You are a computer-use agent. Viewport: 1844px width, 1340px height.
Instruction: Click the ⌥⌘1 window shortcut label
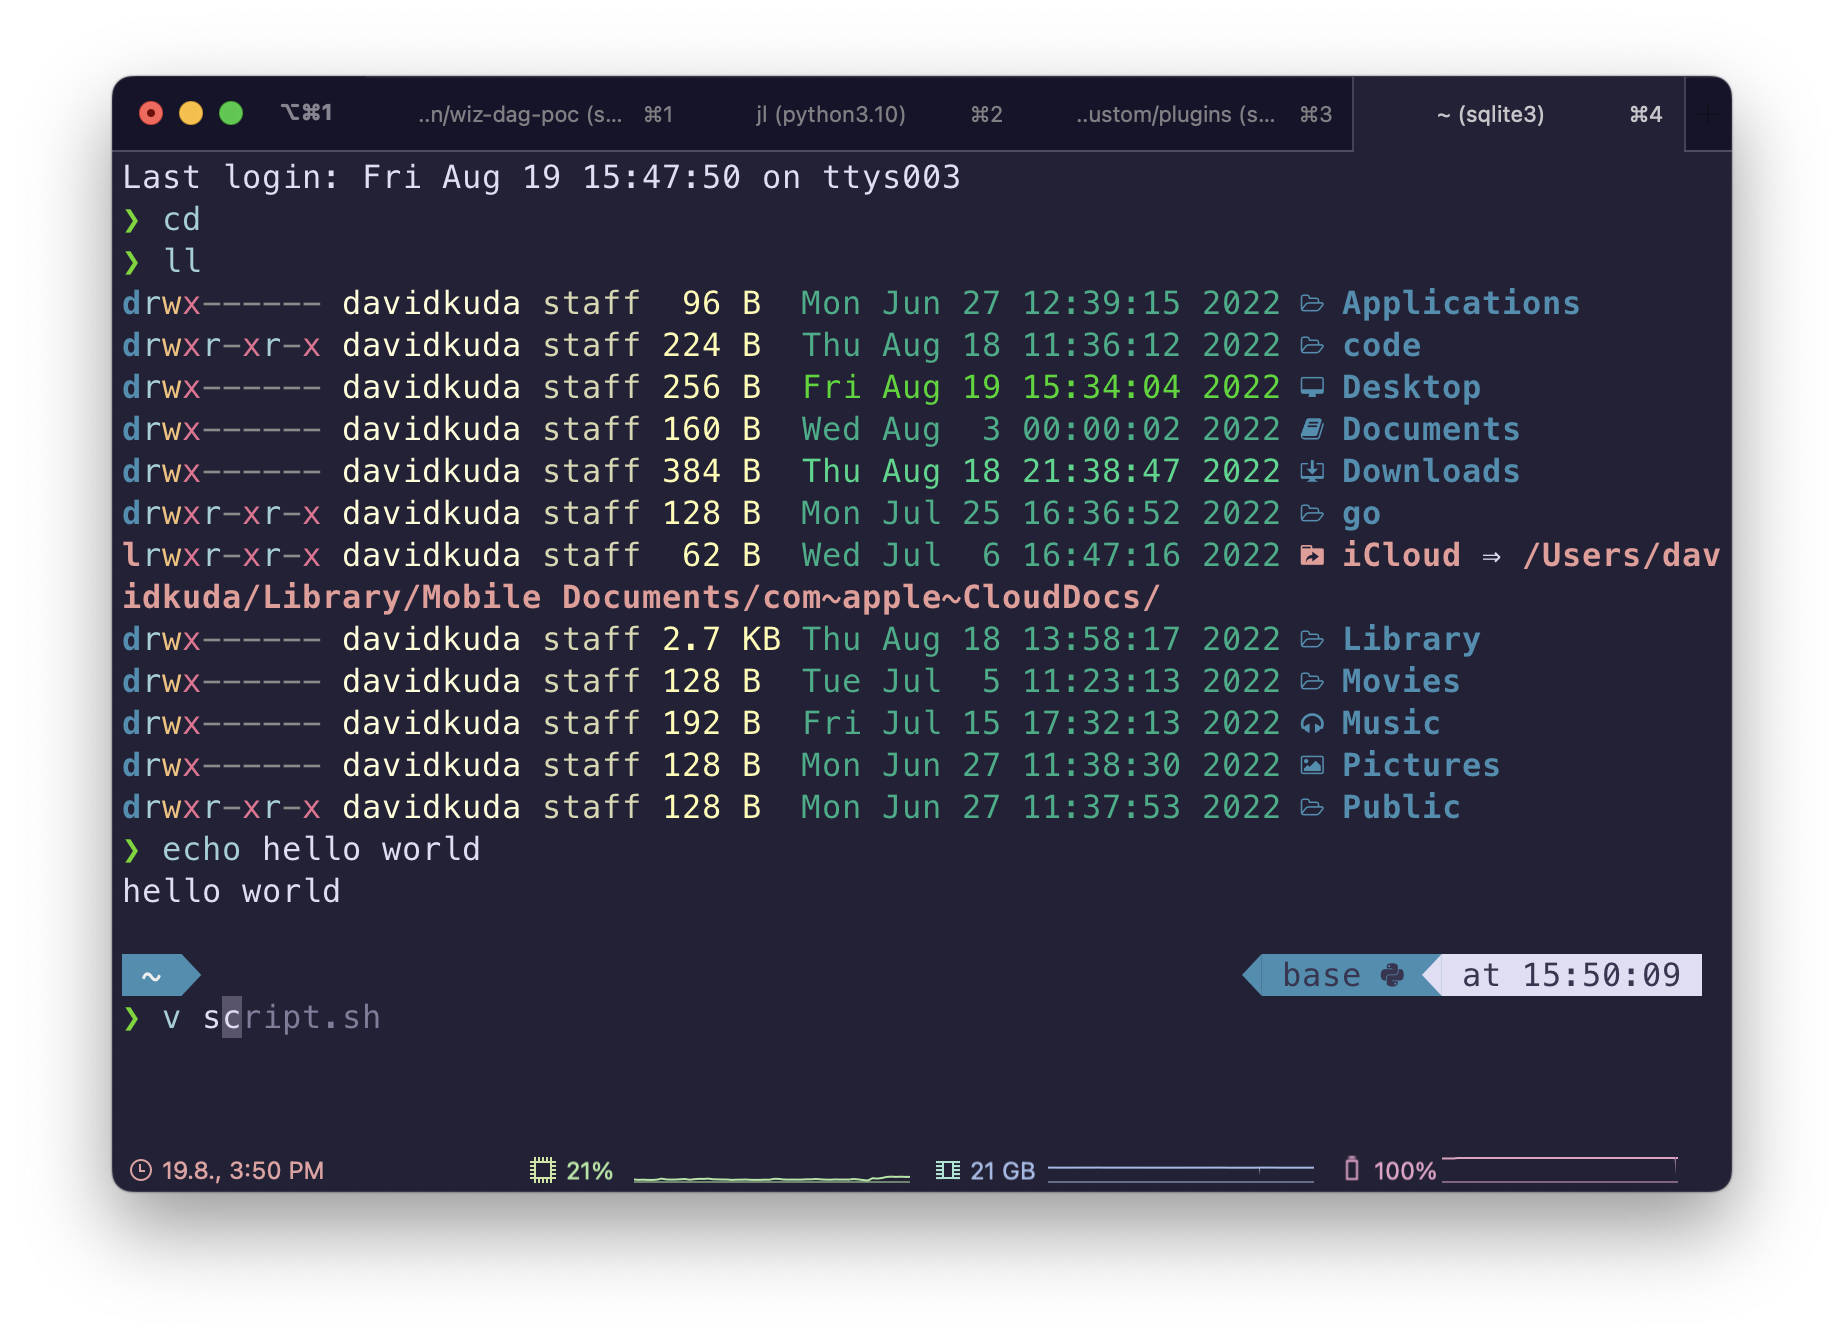tap(306, 113)
